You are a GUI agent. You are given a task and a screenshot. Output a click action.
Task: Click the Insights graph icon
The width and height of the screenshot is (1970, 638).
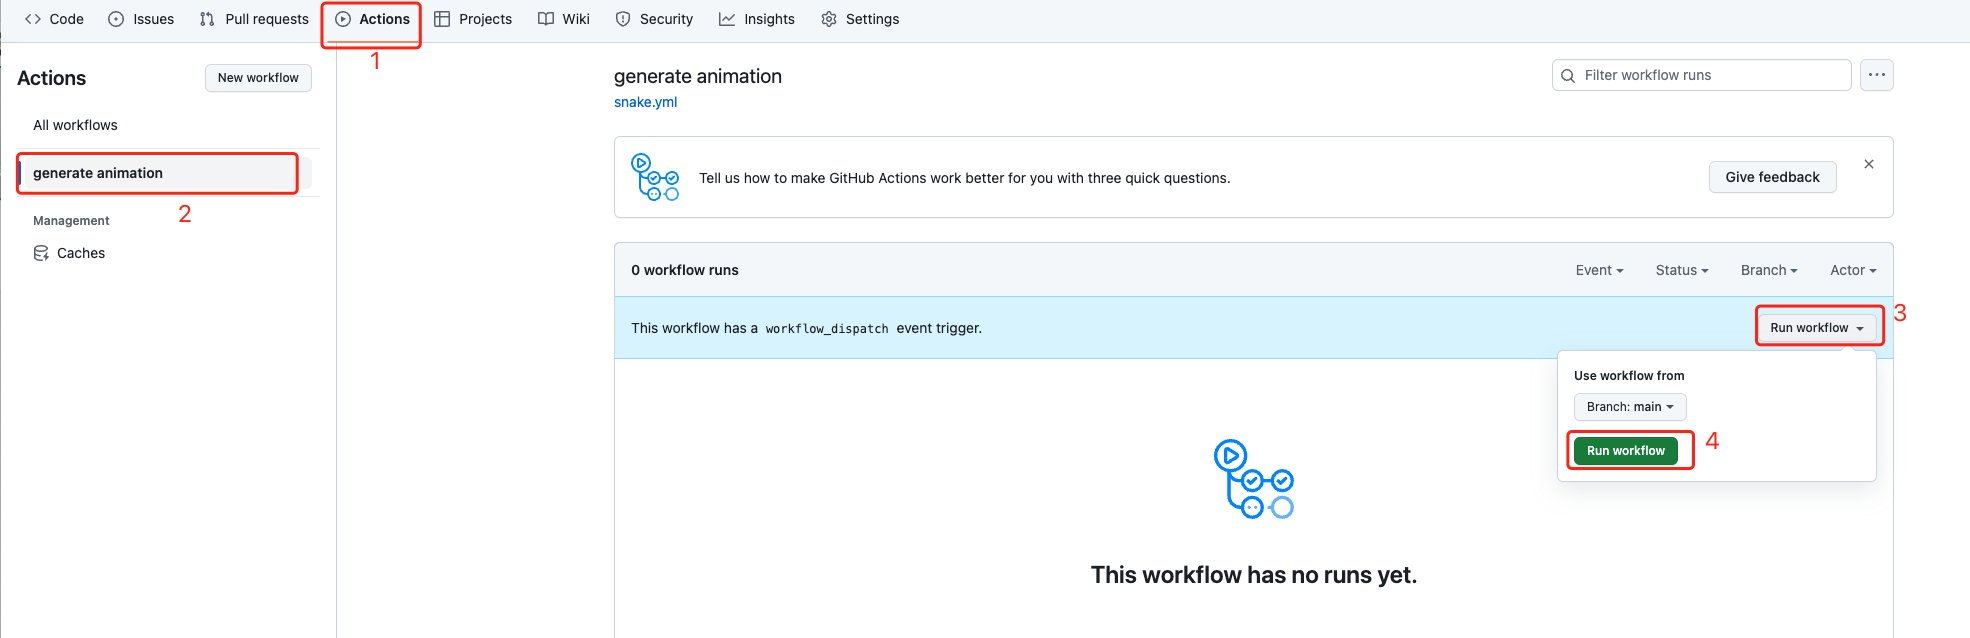click(727, 19)
